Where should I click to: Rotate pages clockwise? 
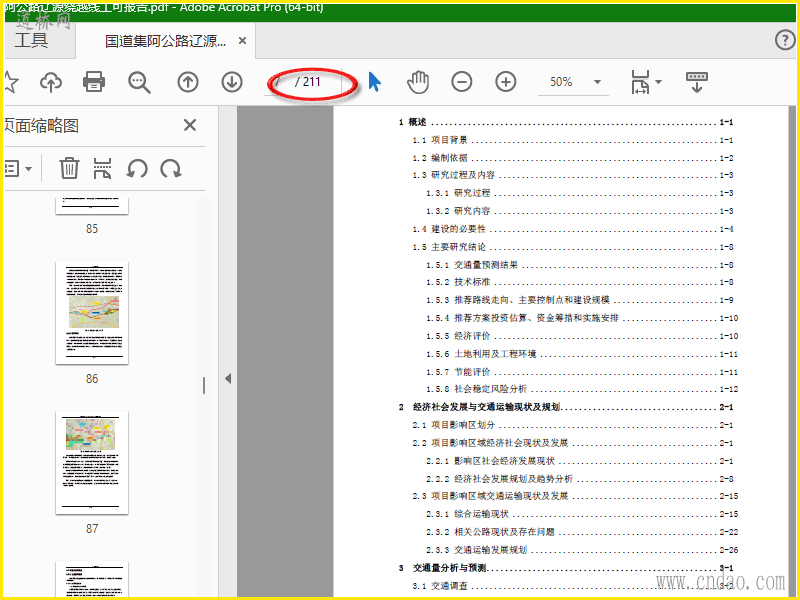(171, 168)
